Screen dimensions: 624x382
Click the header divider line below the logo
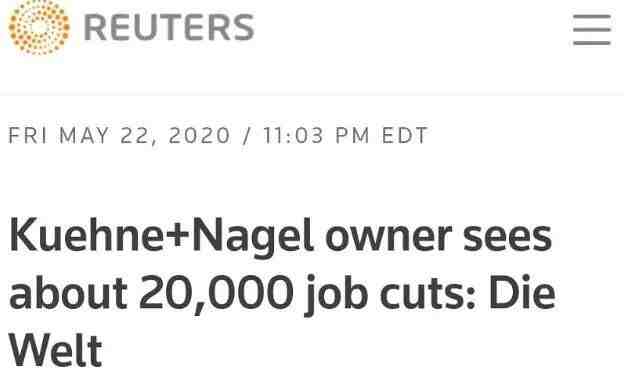312,95
